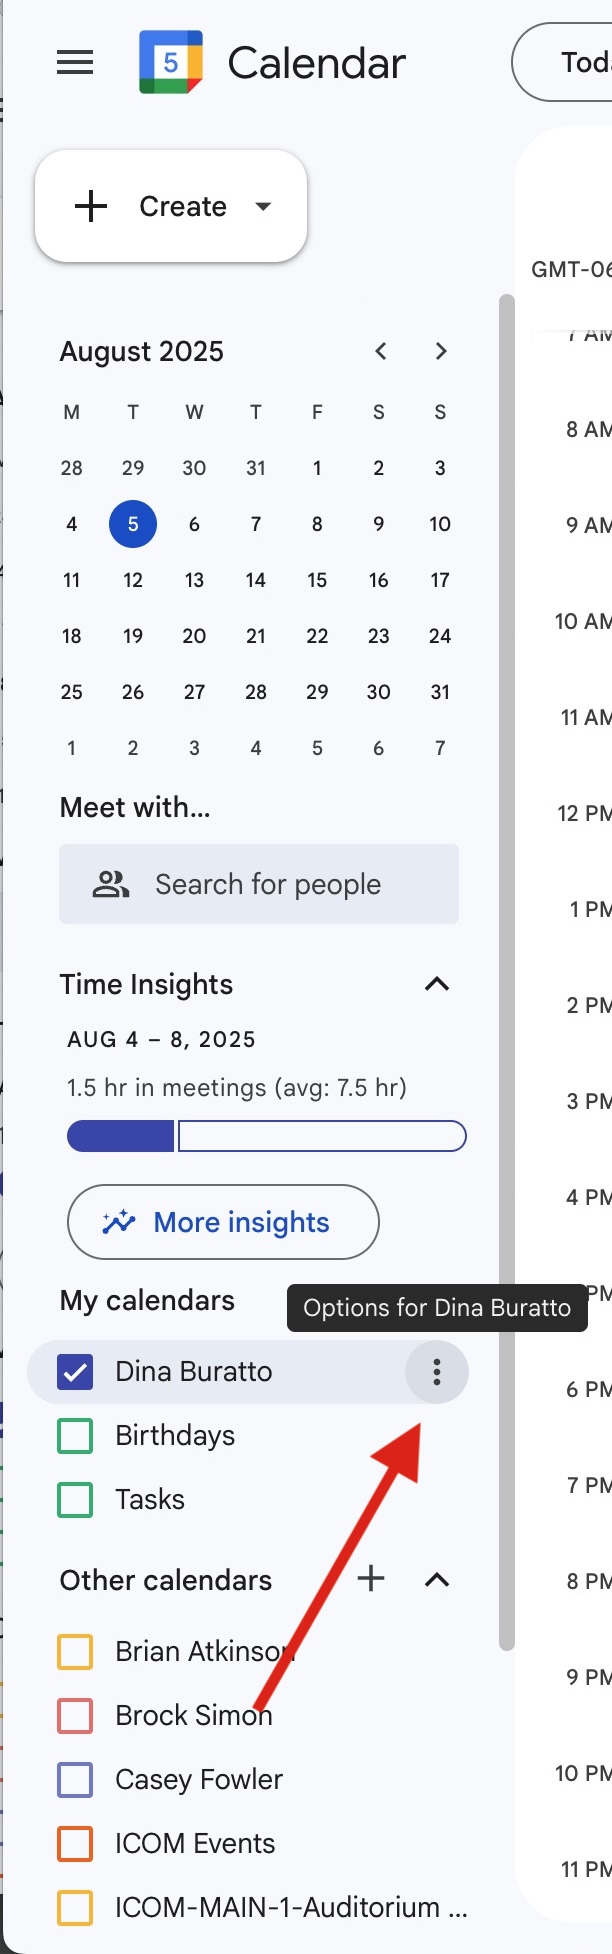
Task: Select August 15 in mini calendar
Action: click(x=317, y=580)
